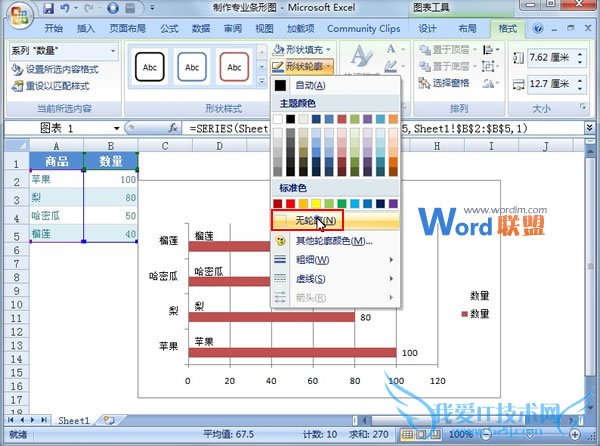
Task: Undo the last action
Action: click(x=65, y=8)
